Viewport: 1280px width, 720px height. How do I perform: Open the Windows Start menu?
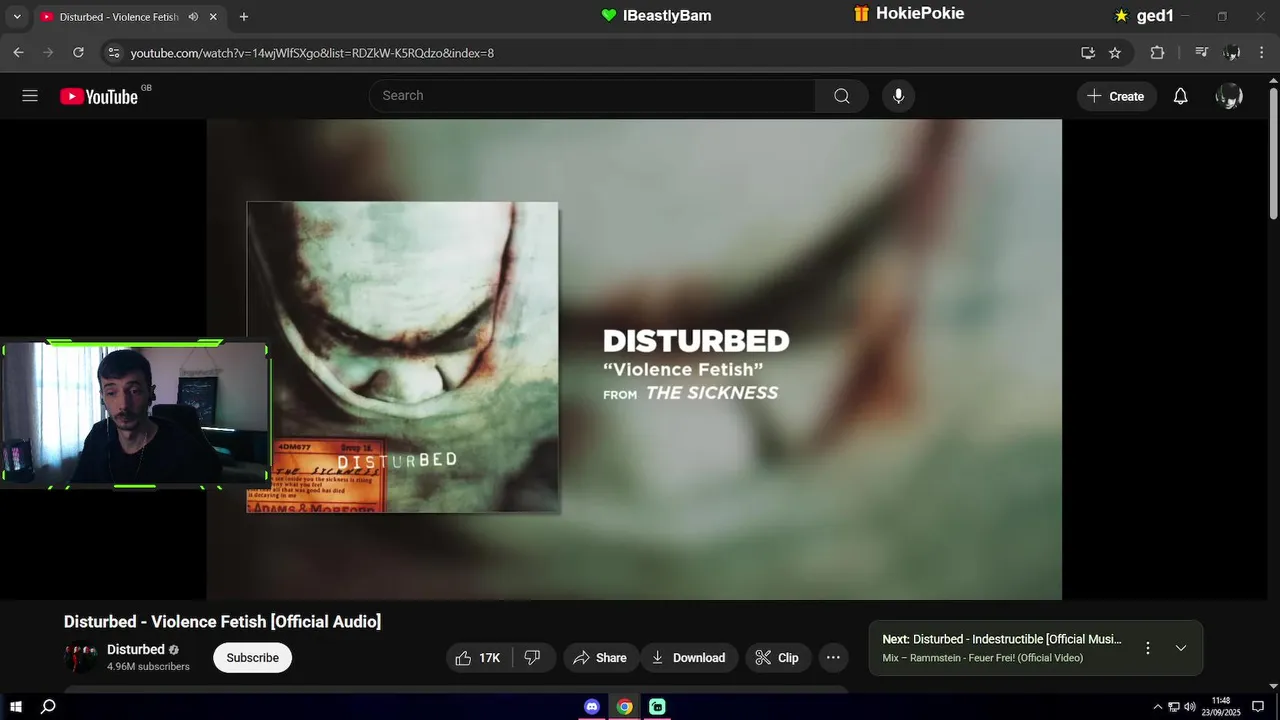16,706
